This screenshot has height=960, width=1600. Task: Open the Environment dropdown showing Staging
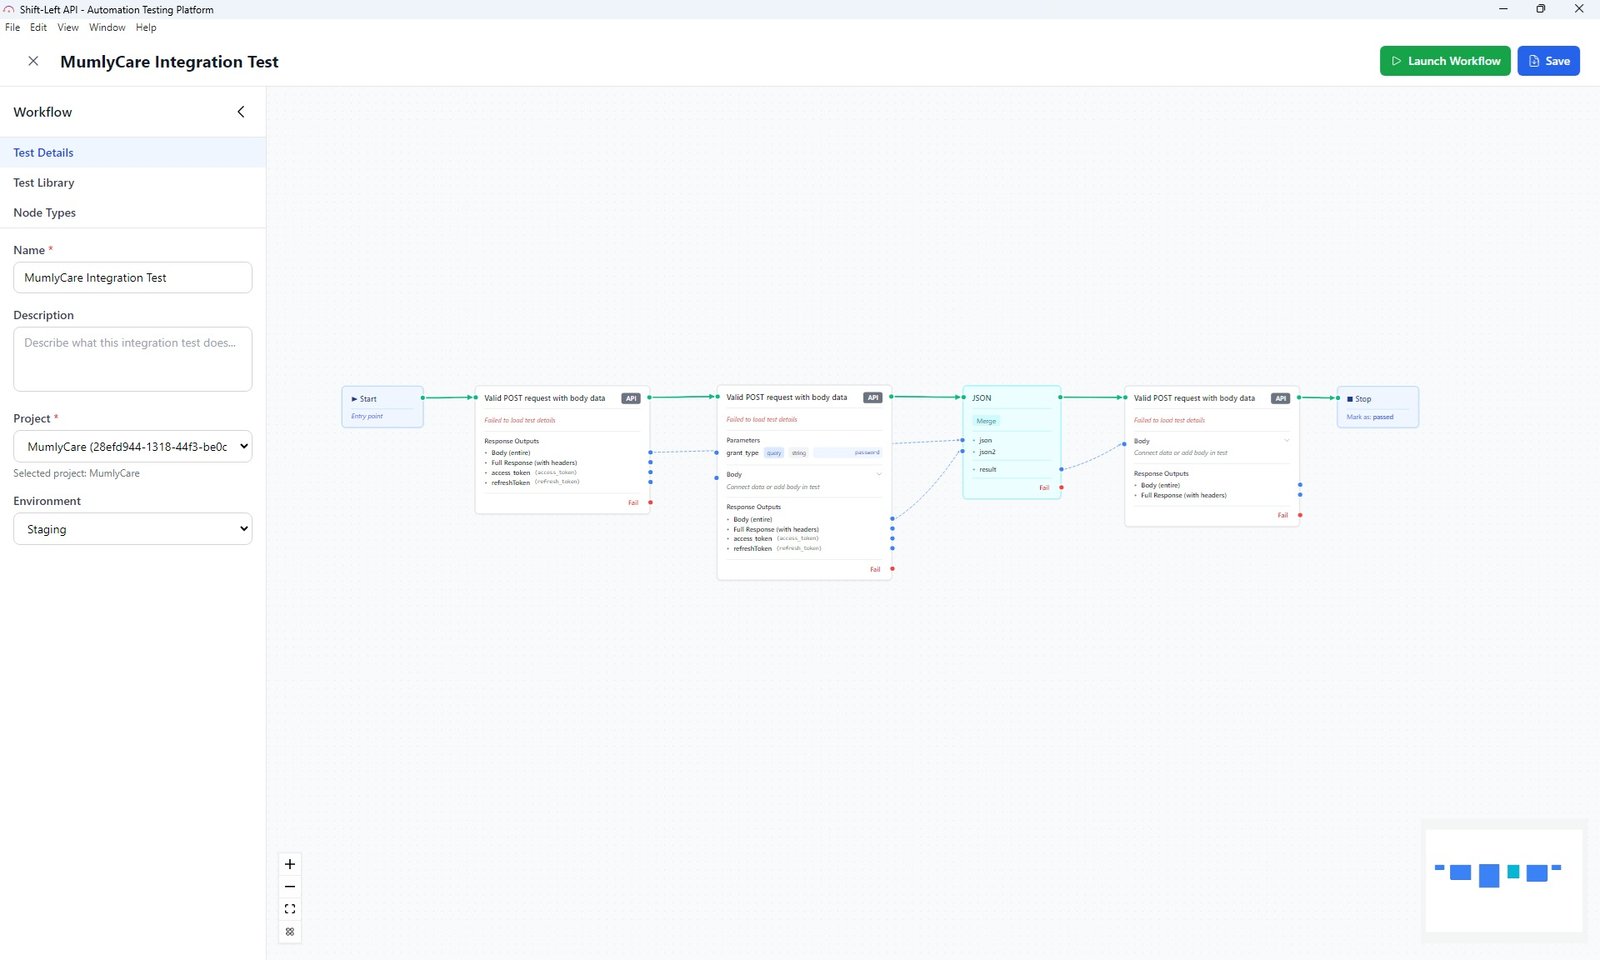132,529
